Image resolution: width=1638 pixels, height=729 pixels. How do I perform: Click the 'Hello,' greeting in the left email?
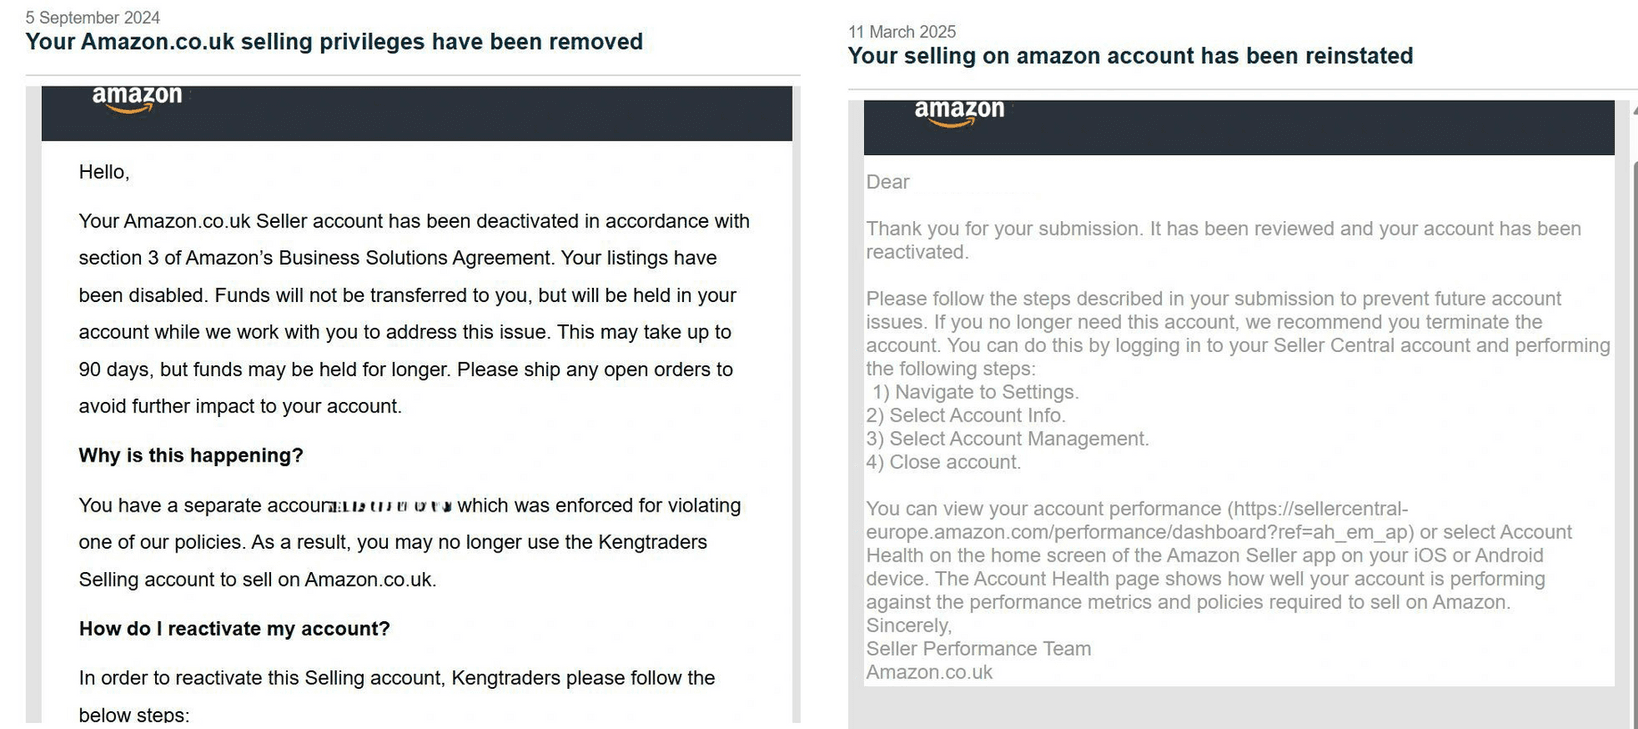pos(104,172)
